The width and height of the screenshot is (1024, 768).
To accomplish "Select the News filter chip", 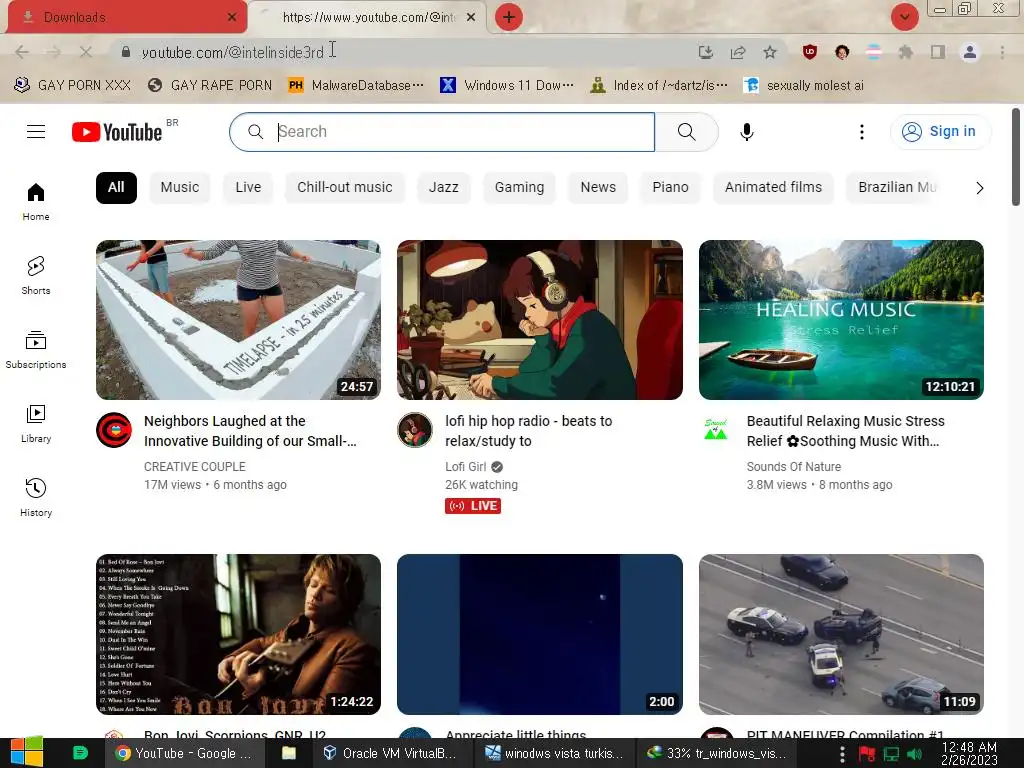I will click(x=598, y=187).
